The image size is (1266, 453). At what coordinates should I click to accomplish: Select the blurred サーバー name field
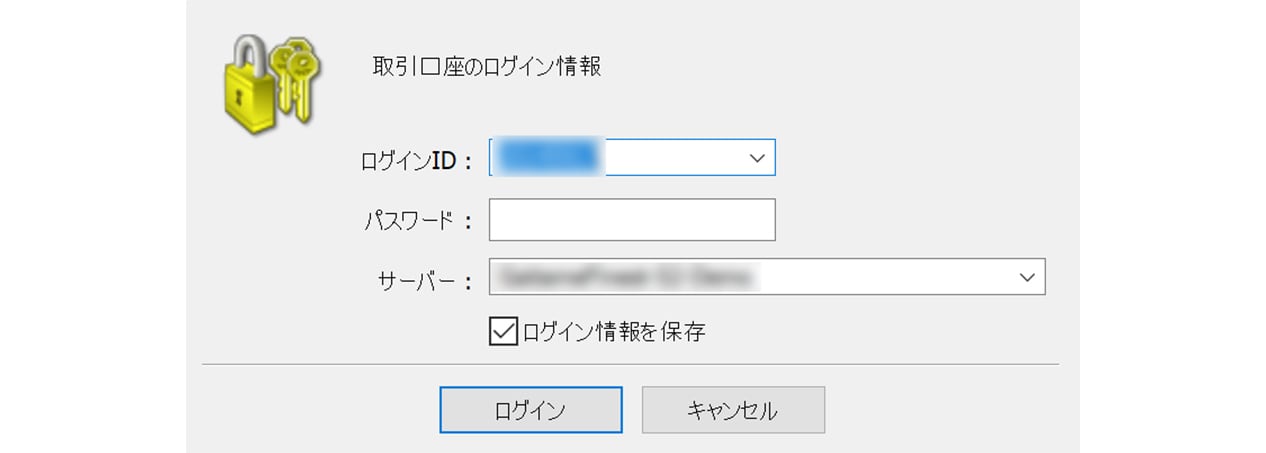tap(750, 277)
